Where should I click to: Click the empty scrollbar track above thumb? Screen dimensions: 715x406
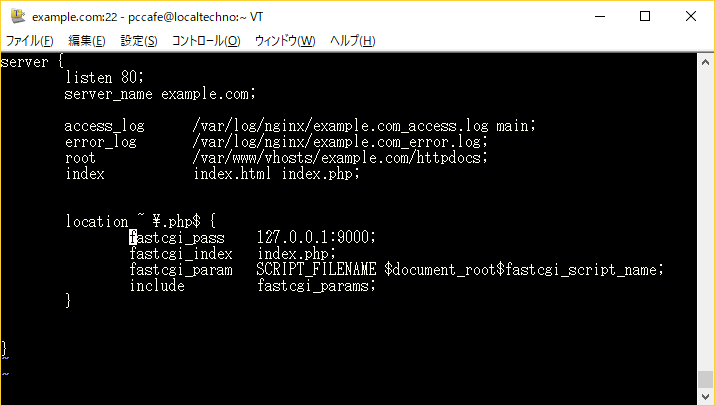tap(705, 220)
